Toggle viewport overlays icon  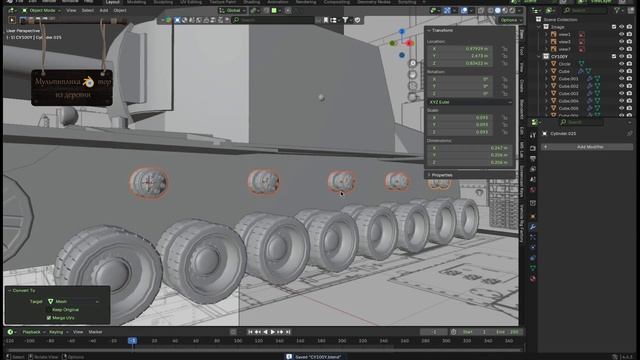[x=464, y=10]
